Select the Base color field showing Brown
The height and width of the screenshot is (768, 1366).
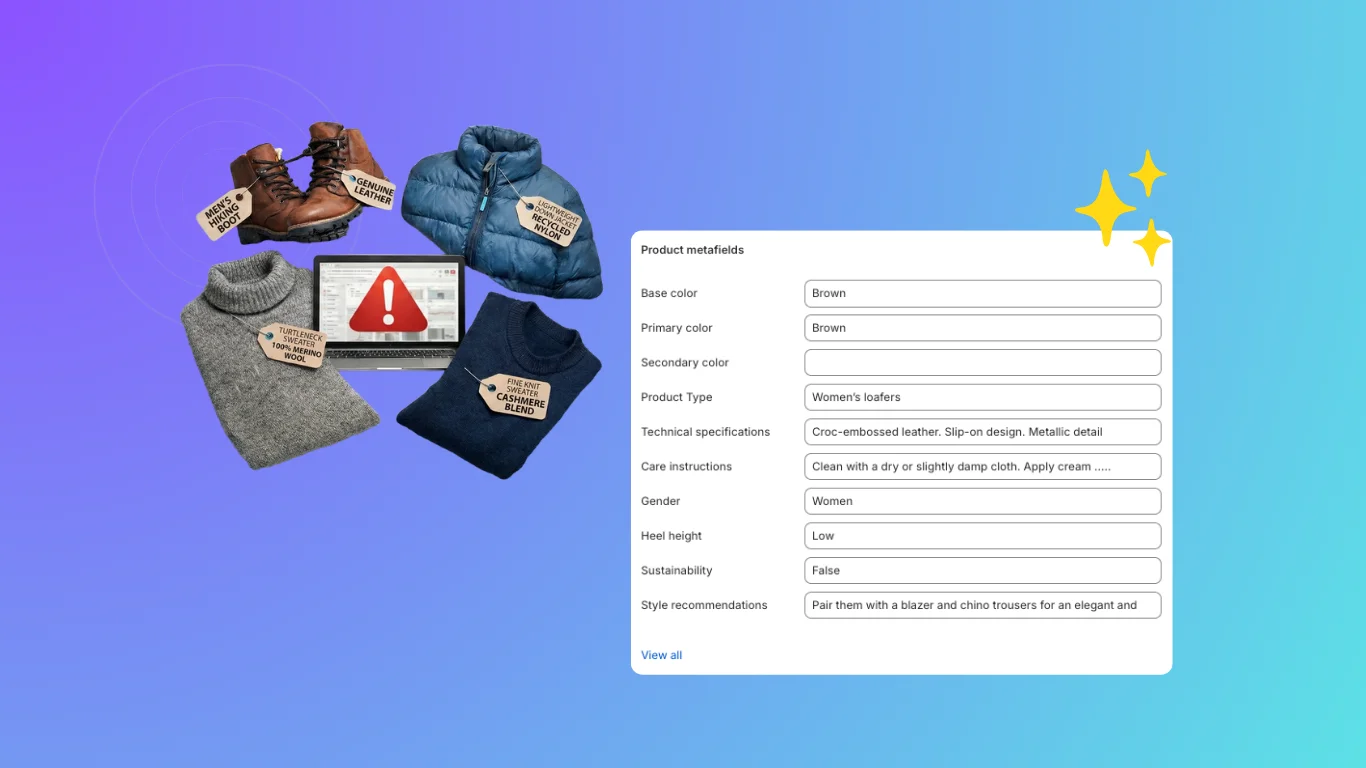982,293
